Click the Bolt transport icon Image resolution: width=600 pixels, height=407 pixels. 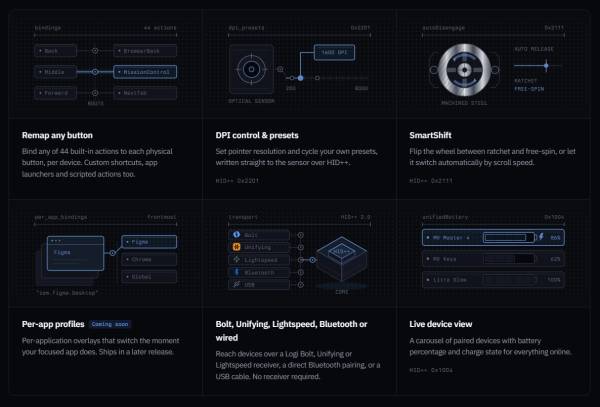pos(236,234)
